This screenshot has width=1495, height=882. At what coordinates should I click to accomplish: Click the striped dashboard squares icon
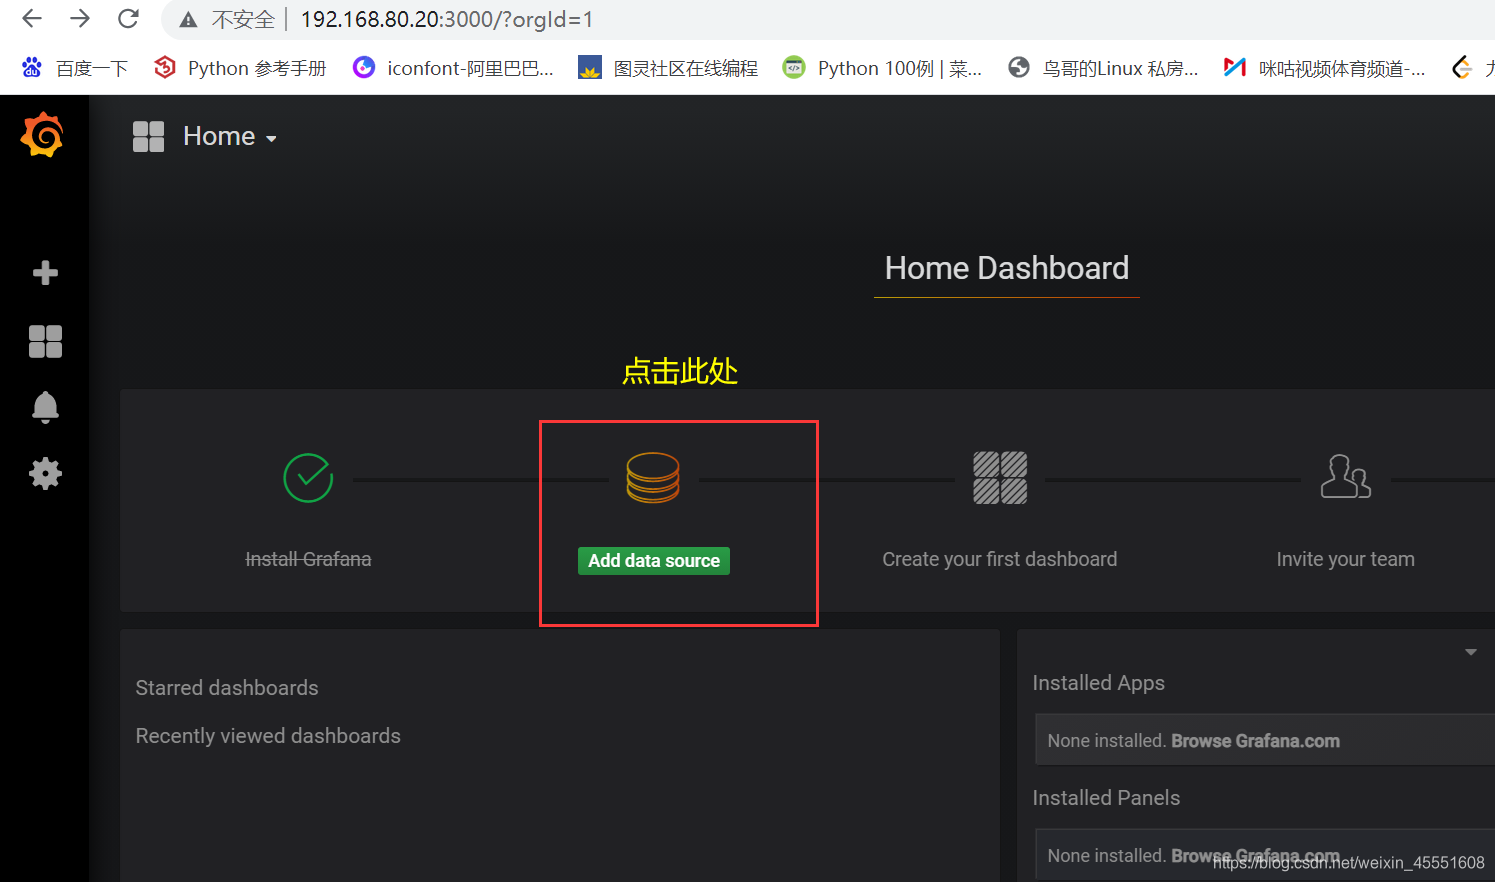point(1000,477)
